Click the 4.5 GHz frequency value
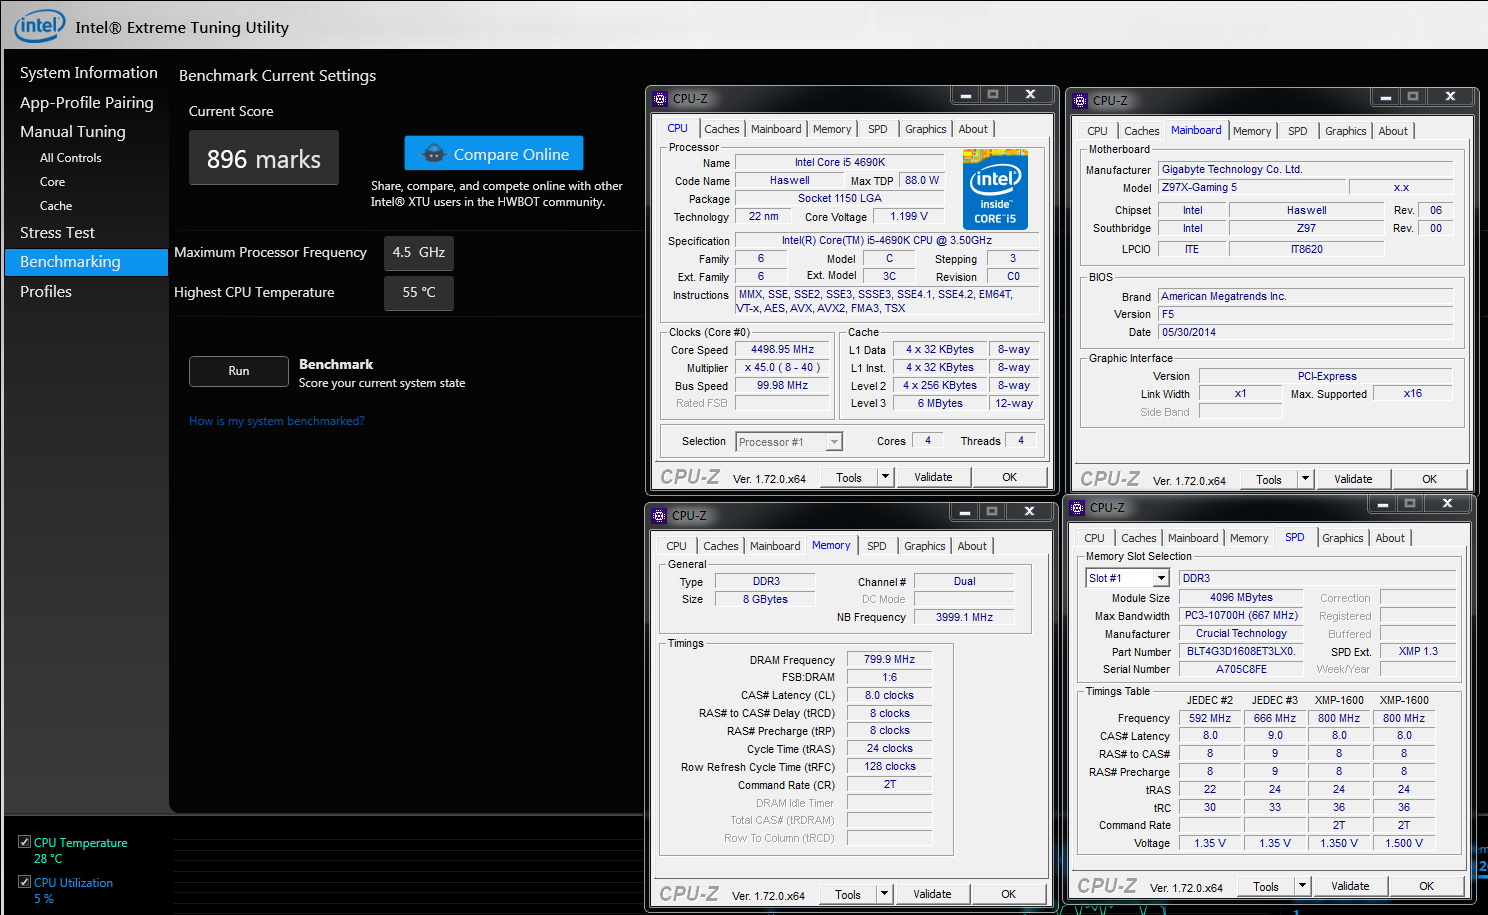This screenshot has height=915, width=1488. point(419,253)
